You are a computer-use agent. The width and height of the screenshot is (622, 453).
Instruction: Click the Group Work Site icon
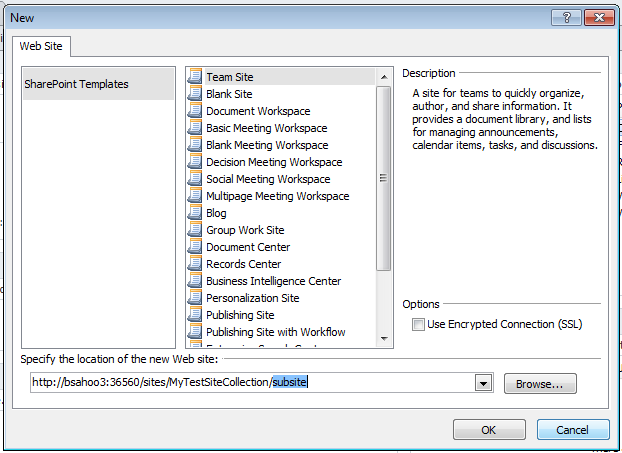point(195,230)
